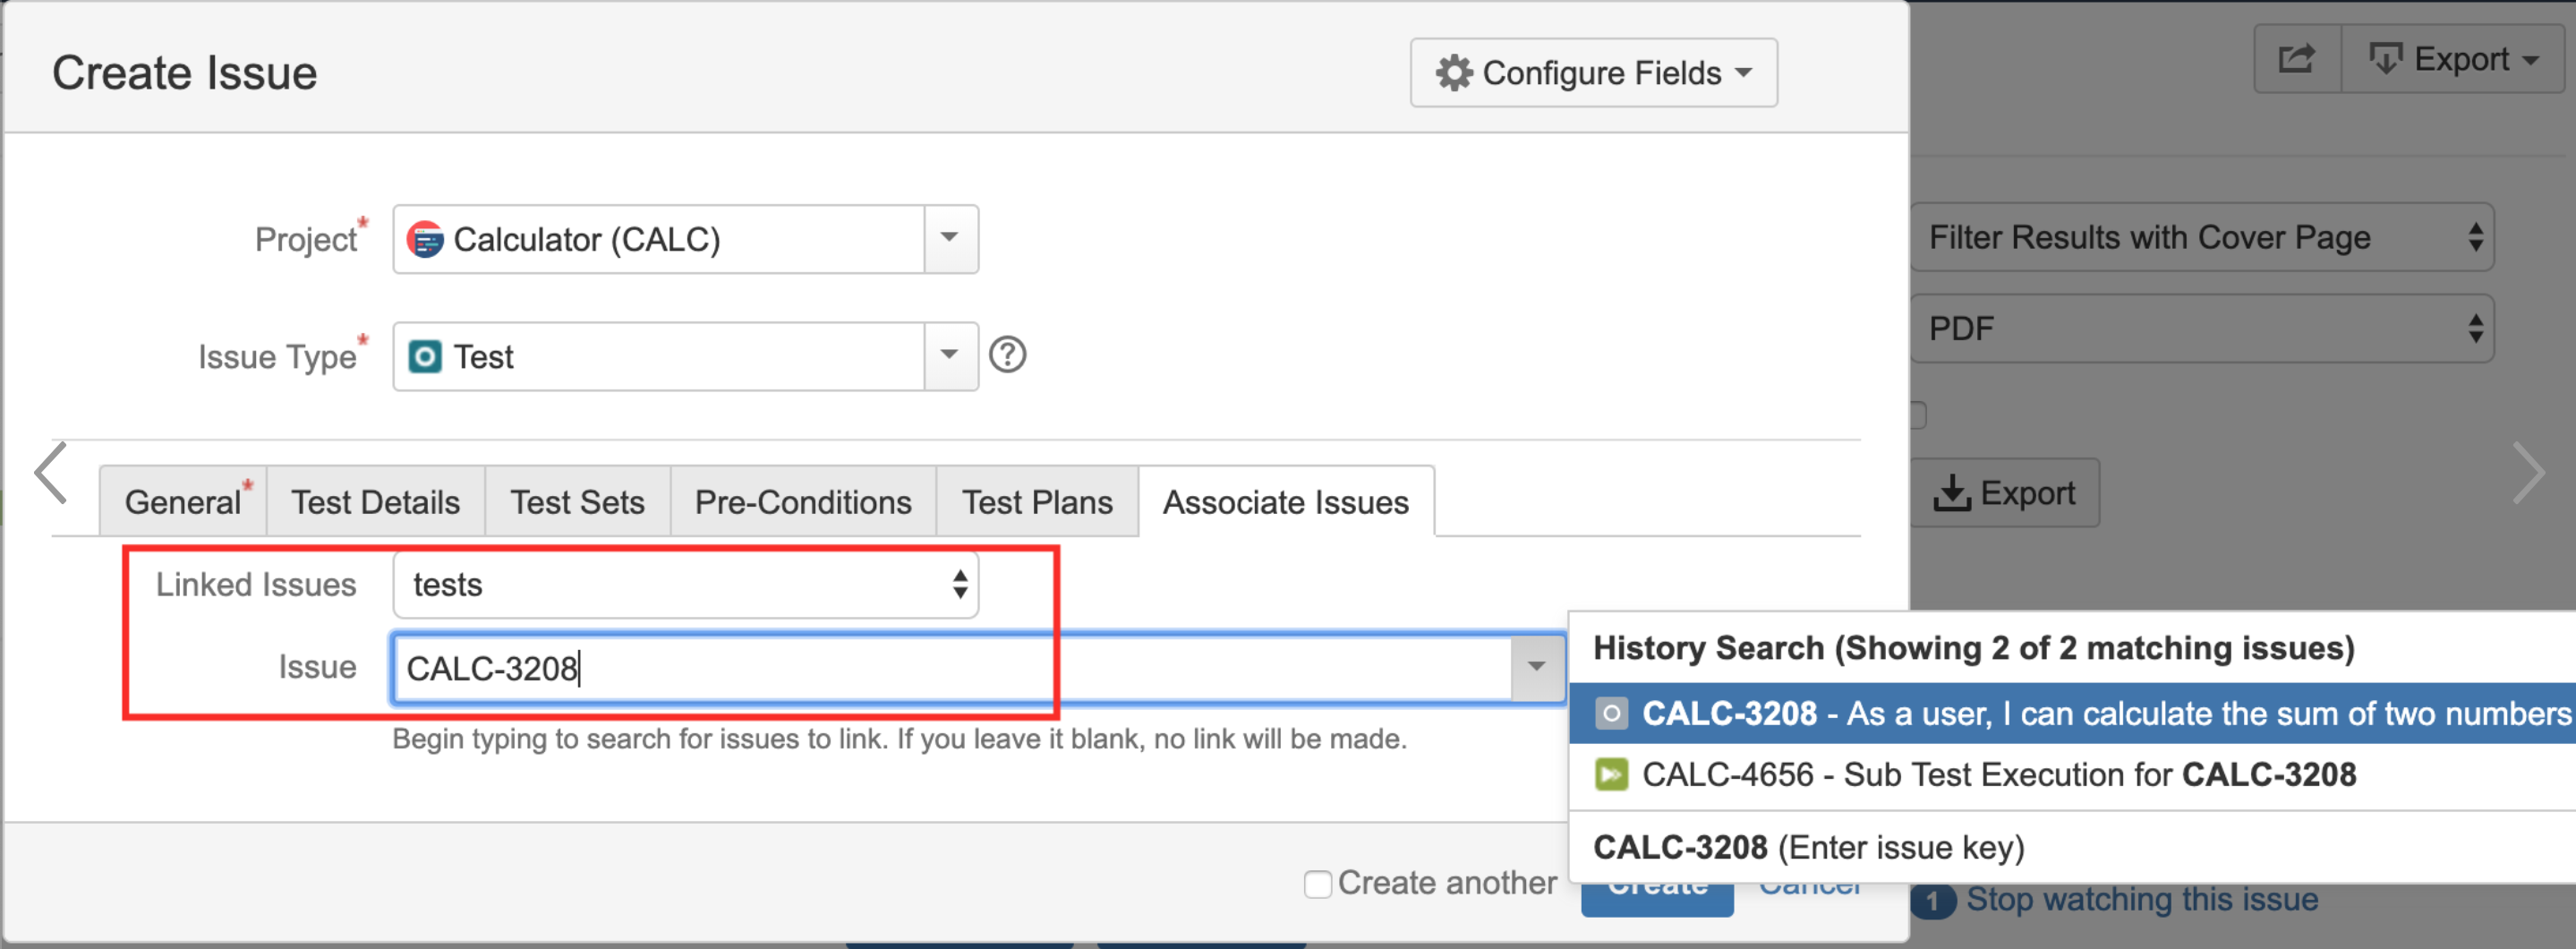Image resolution: width=2576 pixels, height=949 pixels.
Task: Toggle the checkbox below the PDF selector
Action: [x=1918, y=415]
